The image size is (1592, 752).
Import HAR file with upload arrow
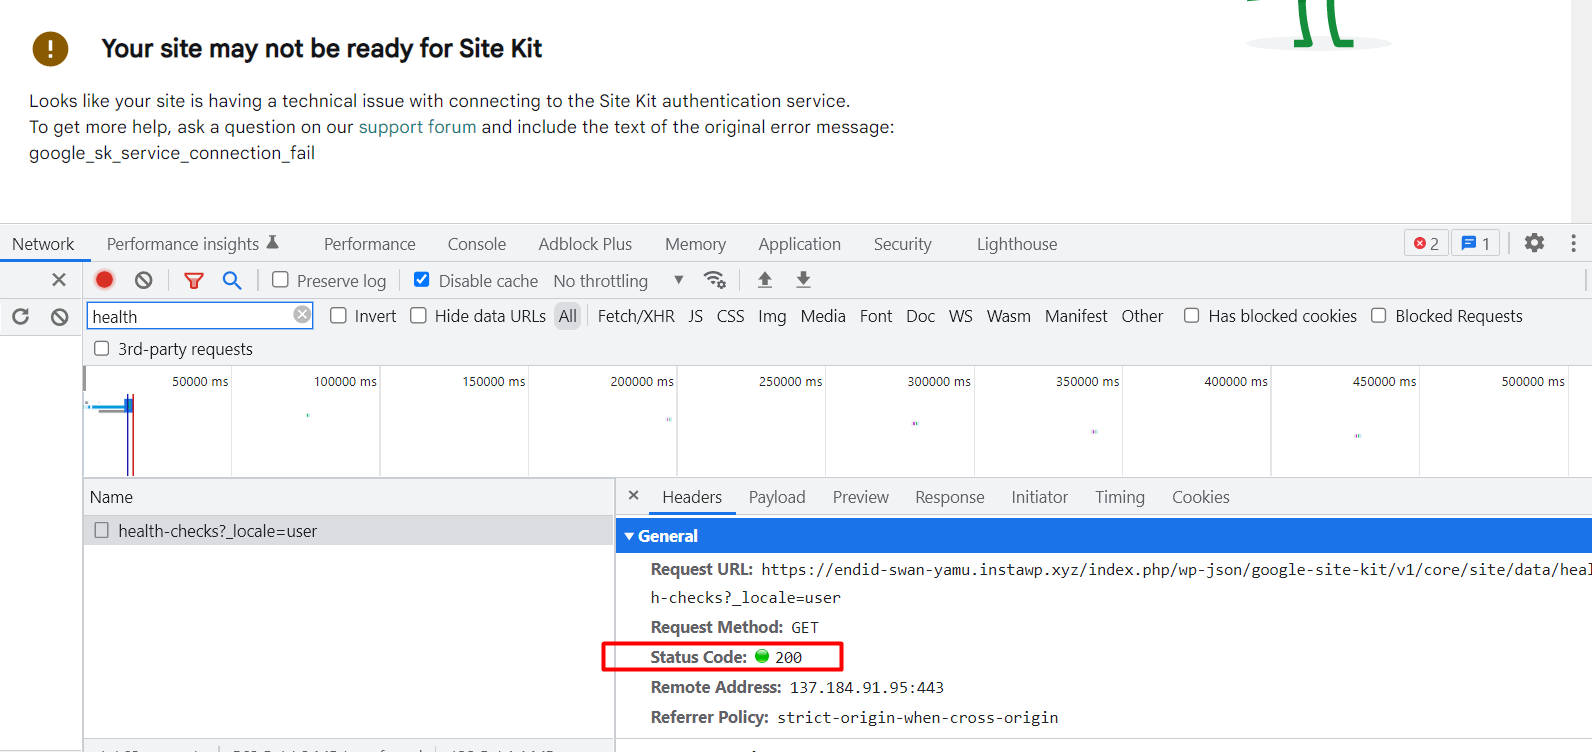click(x=765, y=280)
